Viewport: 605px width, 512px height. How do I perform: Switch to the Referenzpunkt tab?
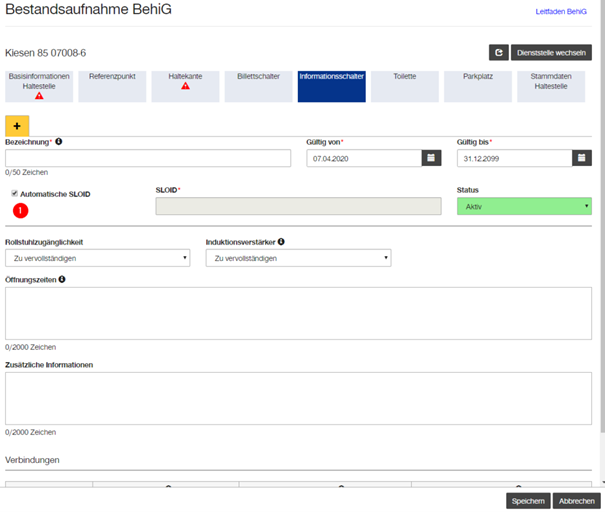112,86
